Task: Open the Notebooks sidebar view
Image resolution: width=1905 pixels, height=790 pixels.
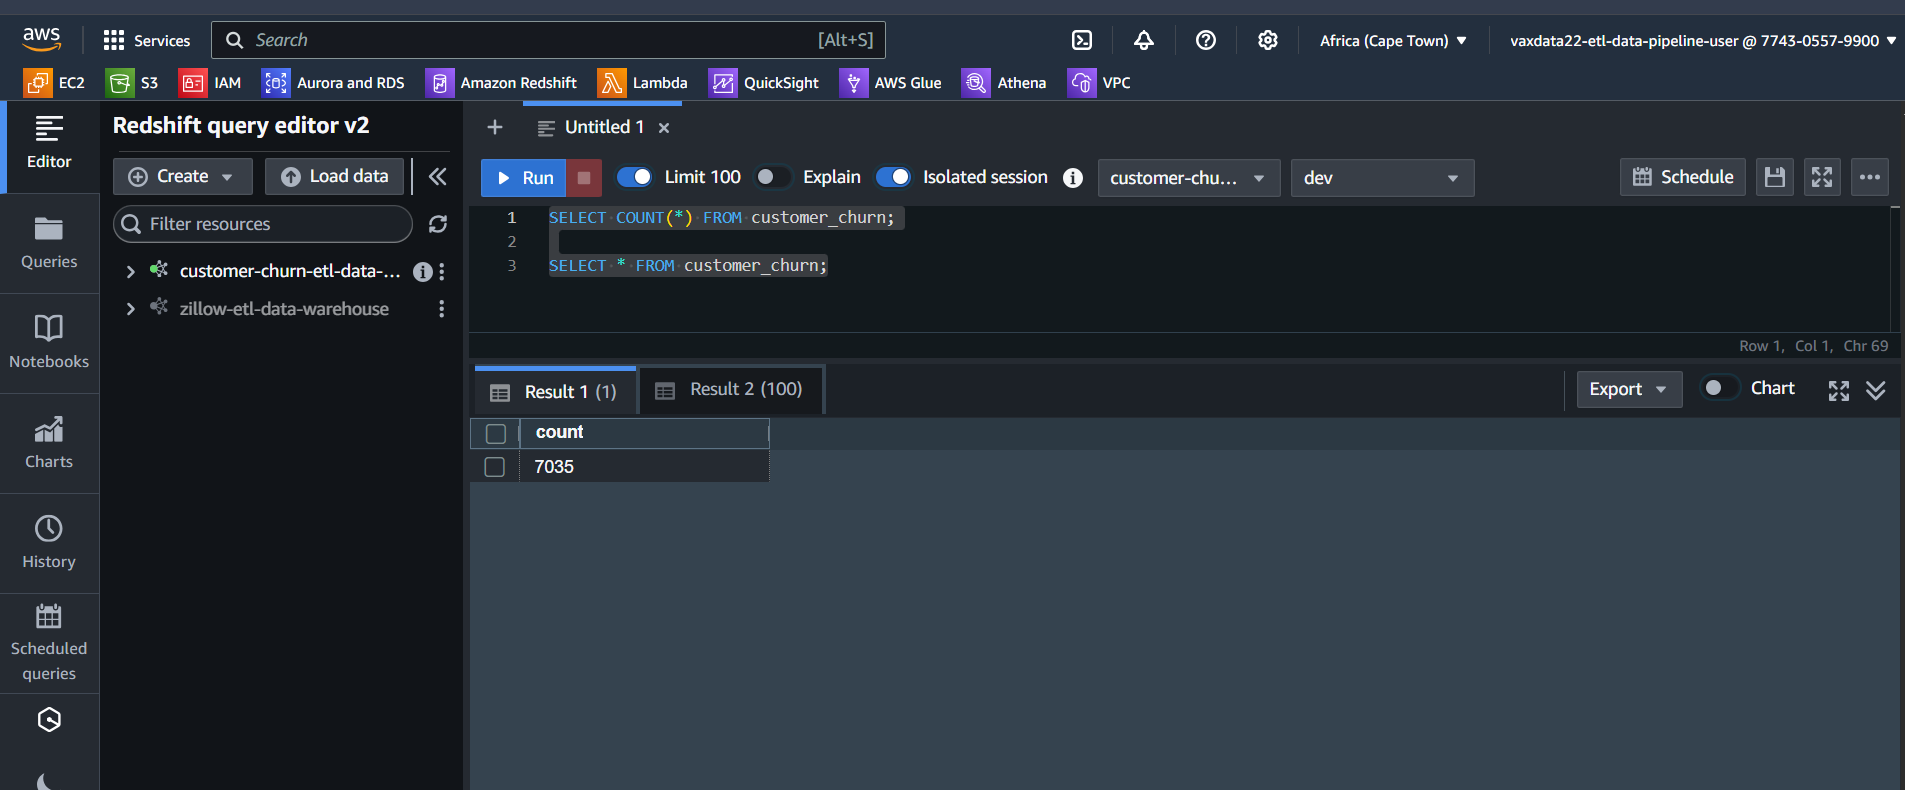Action: [49, 343]
